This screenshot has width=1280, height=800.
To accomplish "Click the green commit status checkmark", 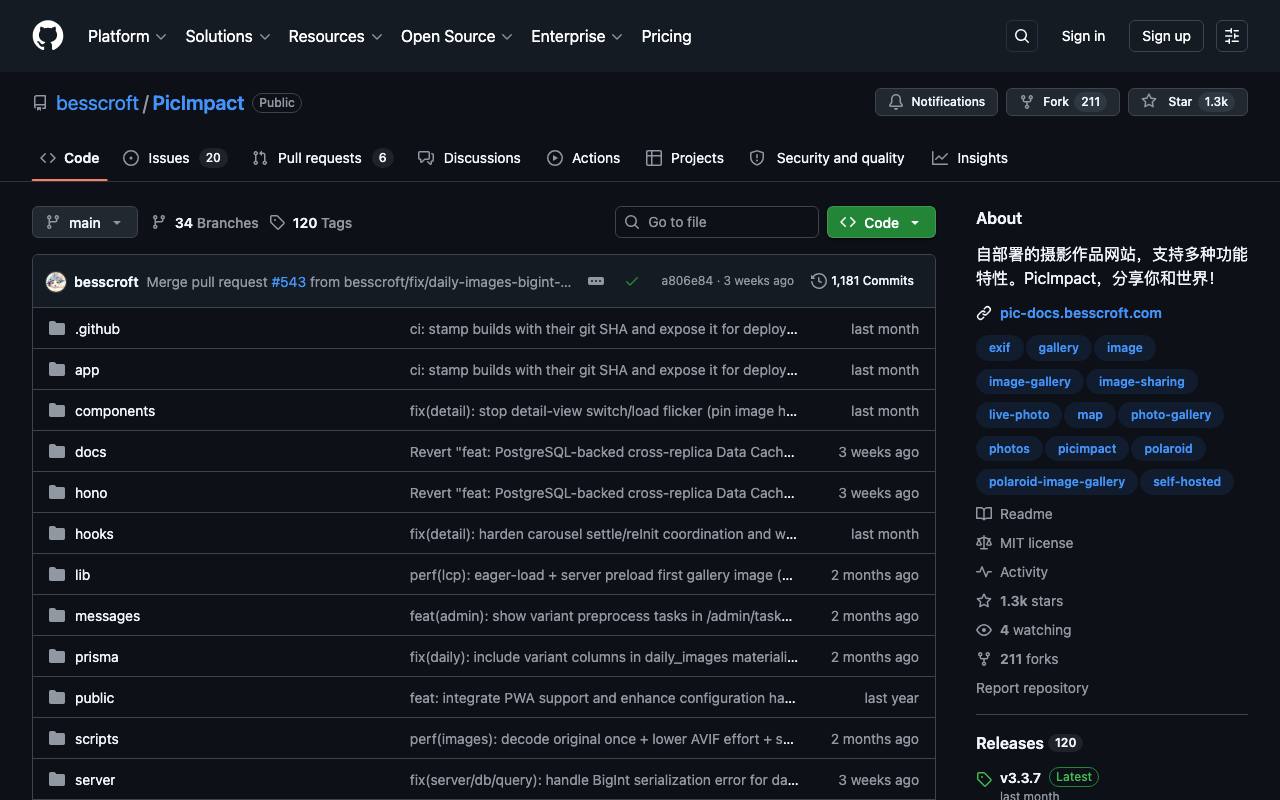I will click(x=632, y=281).
